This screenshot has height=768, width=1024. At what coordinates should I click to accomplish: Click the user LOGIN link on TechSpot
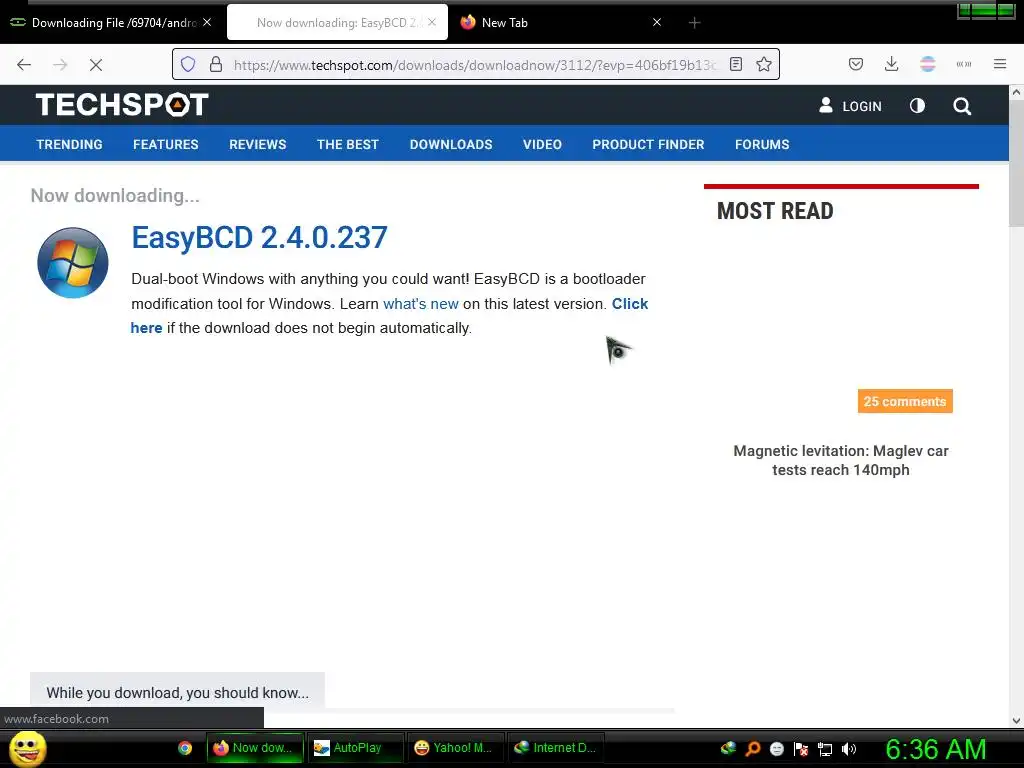(x=850, y=106)
